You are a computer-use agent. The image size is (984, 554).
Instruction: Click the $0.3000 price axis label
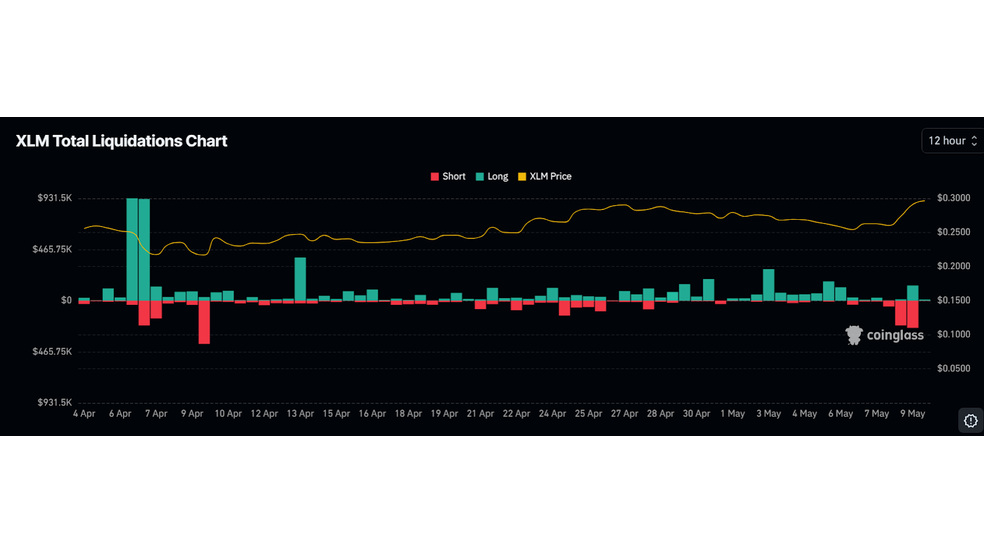click(x=953, y=198)
